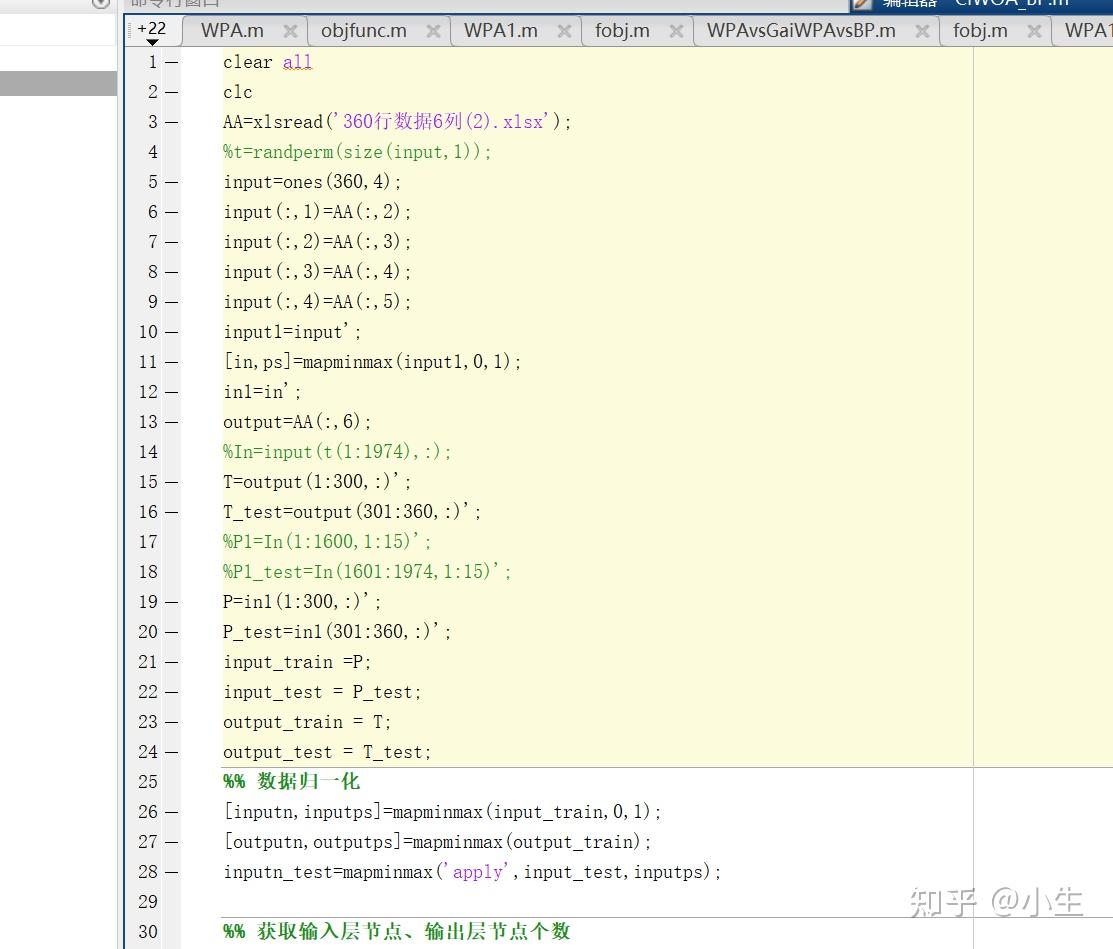Click 'input_train =P;' line

coord(297,662)
